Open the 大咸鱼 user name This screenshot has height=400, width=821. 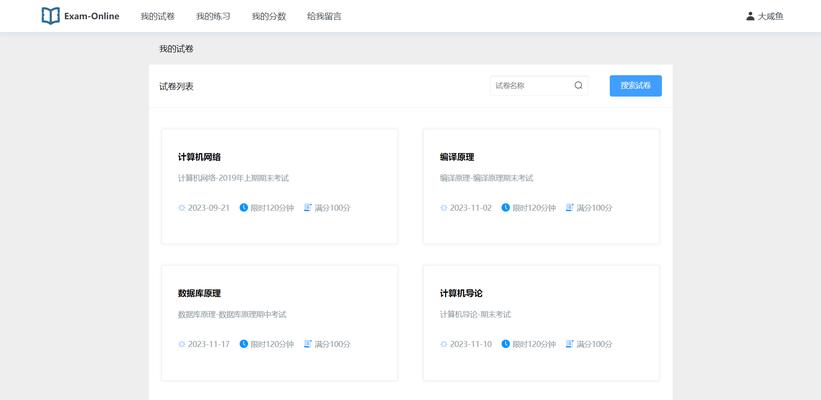771,16
